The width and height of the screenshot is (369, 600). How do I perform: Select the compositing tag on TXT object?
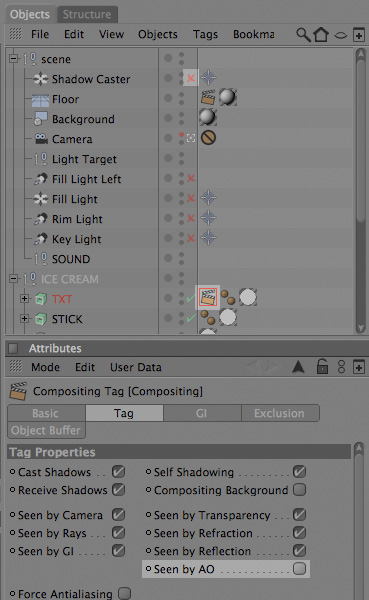pos(208,297)
